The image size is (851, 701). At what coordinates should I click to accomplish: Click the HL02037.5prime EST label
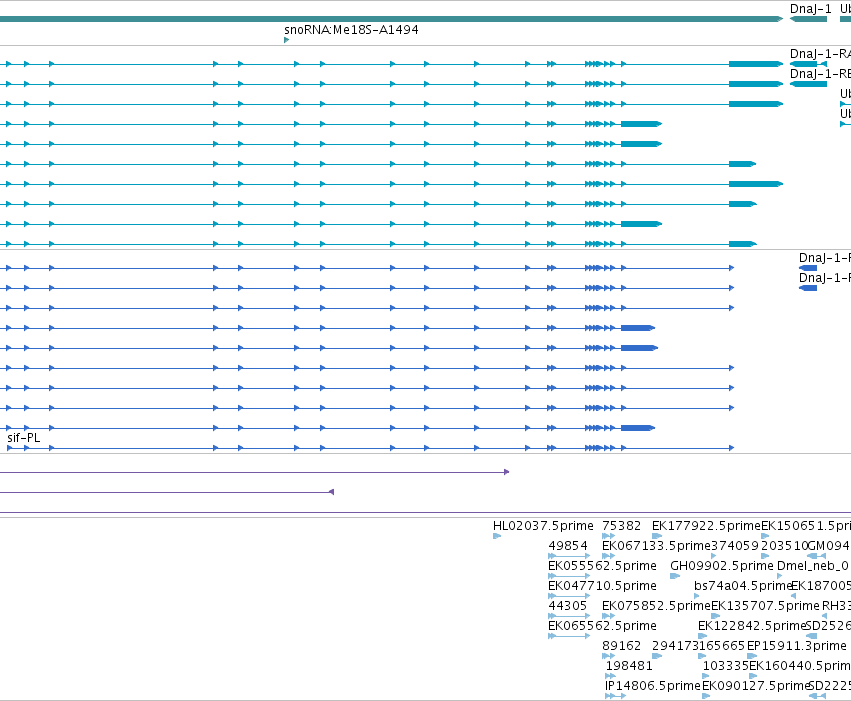pos(543,526)
